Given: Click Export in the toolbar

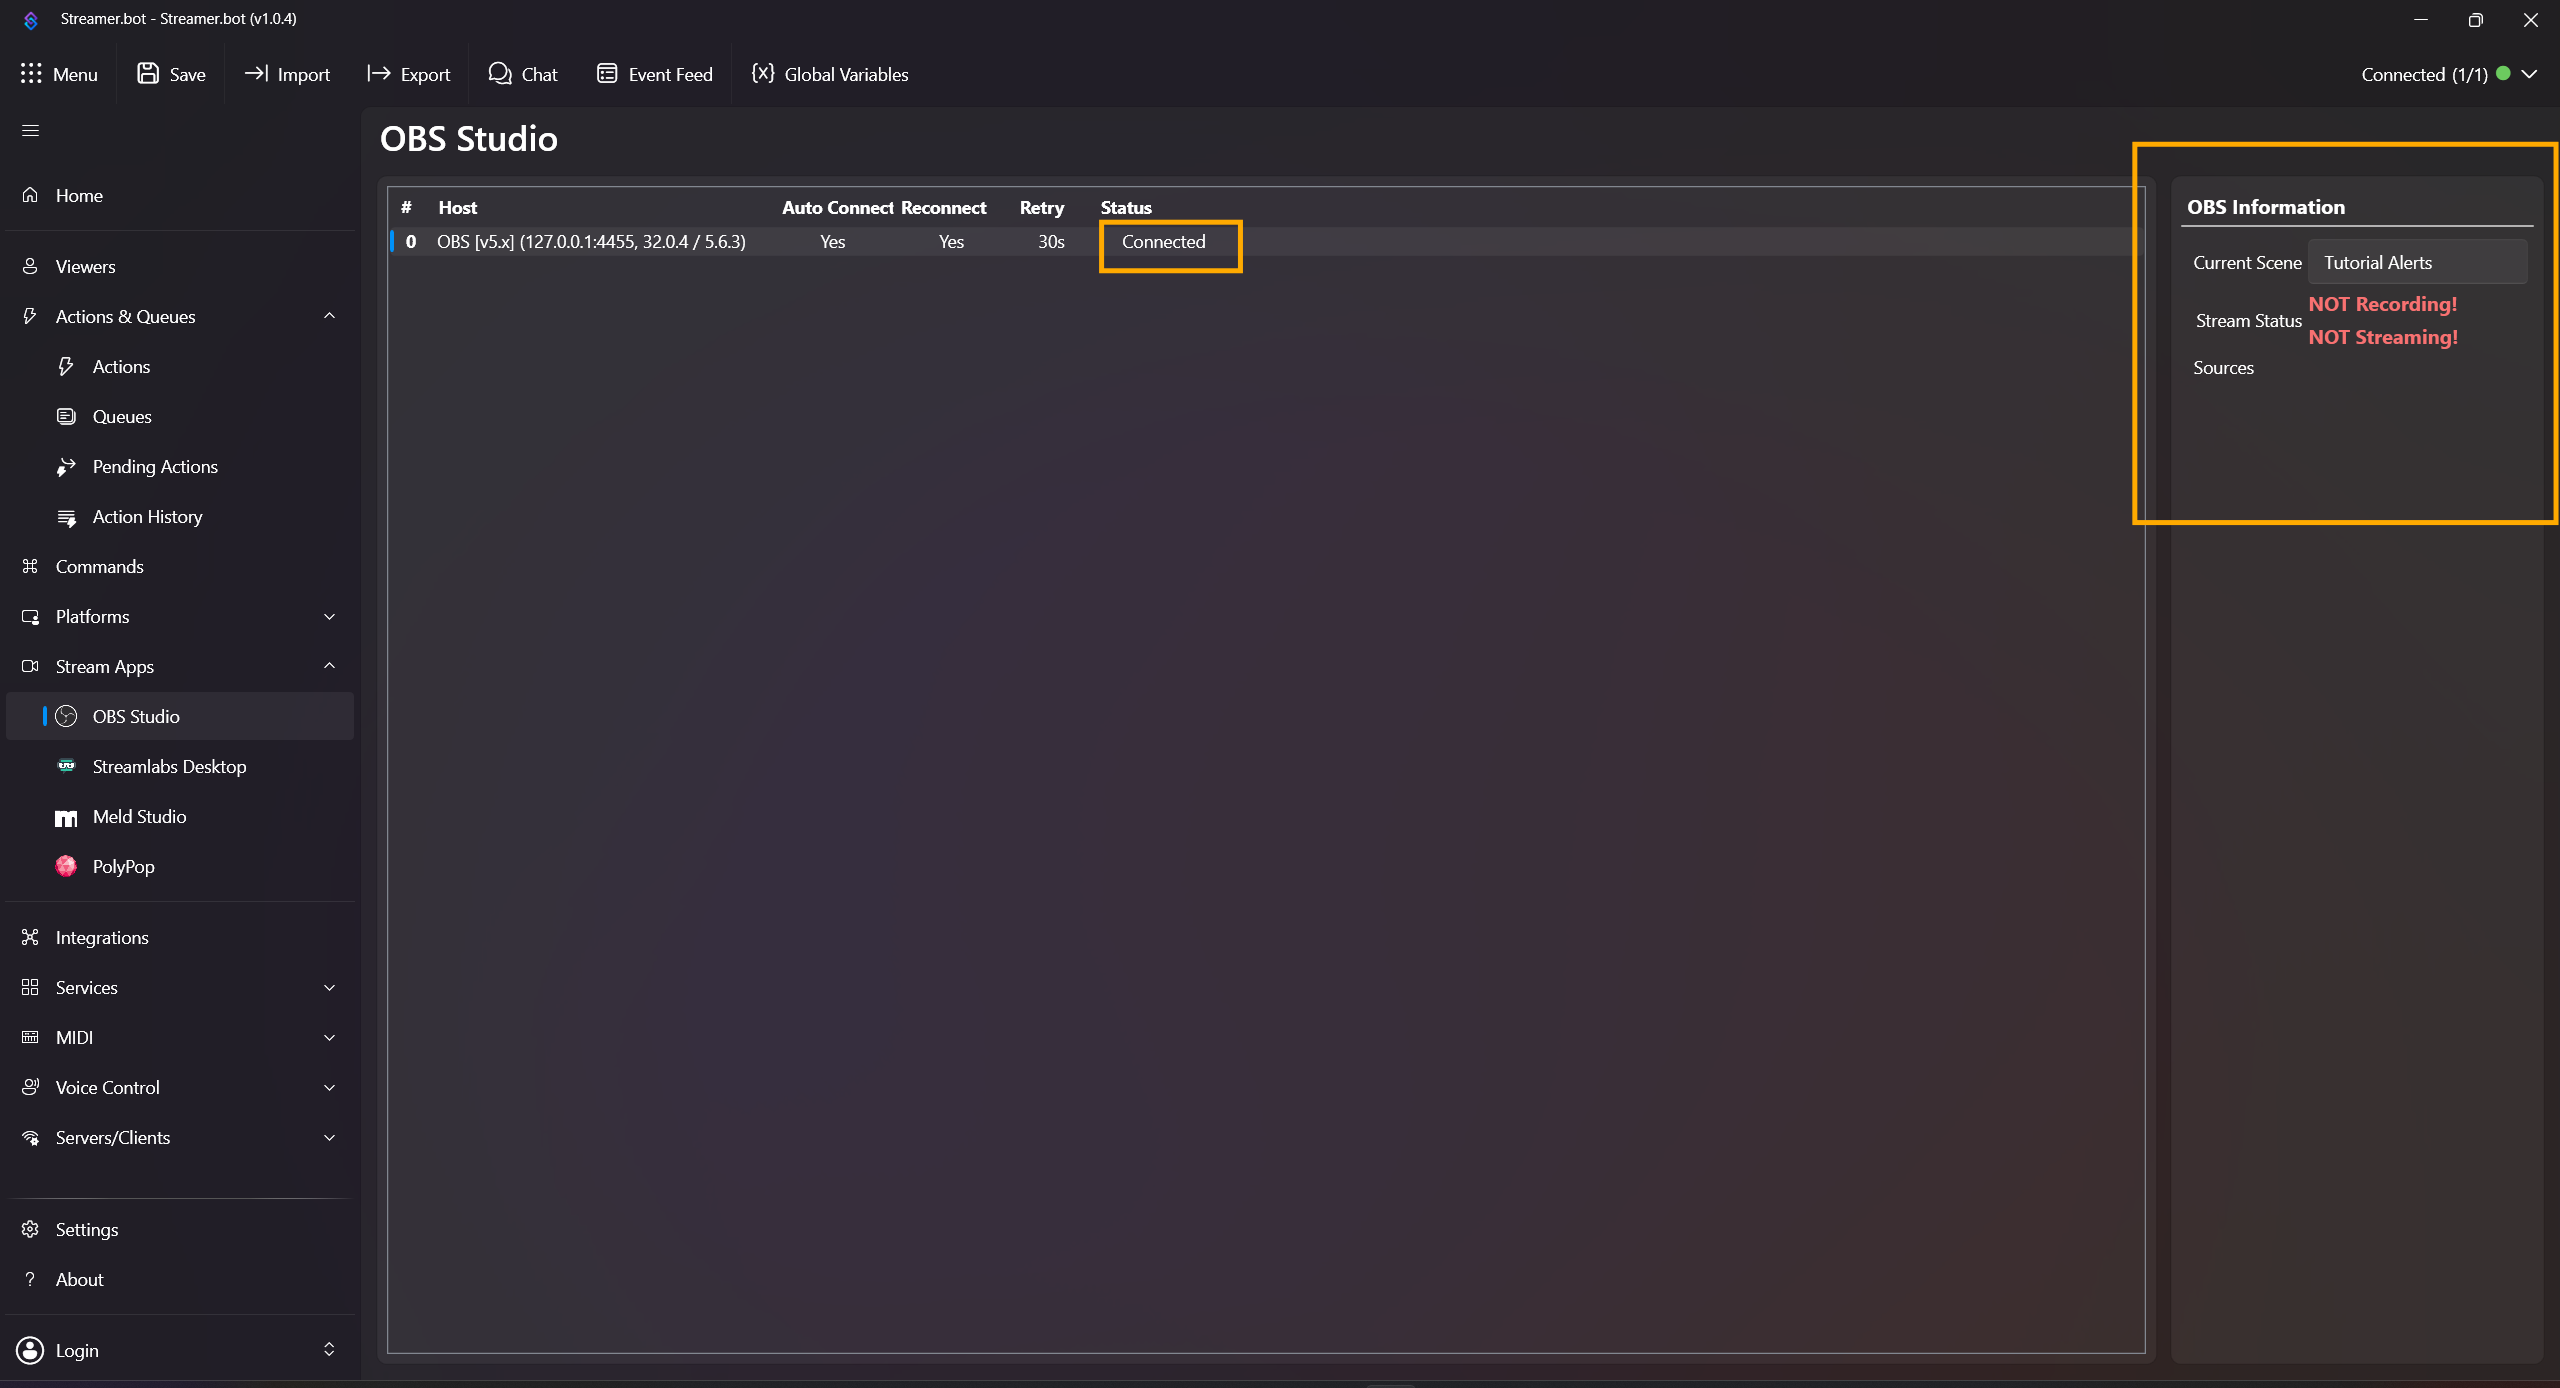Looking at the screenshot, I should pos(409,74).
